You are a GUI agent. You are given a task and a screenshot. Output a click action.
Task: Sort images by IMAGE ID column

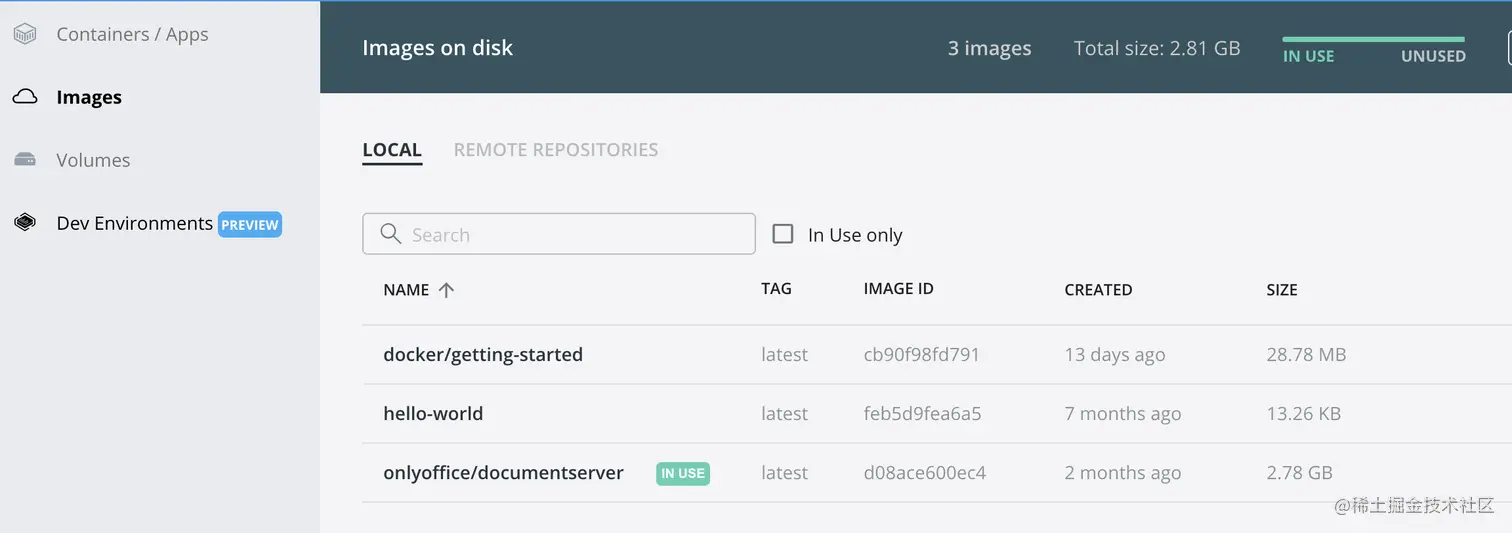[898, 289]
